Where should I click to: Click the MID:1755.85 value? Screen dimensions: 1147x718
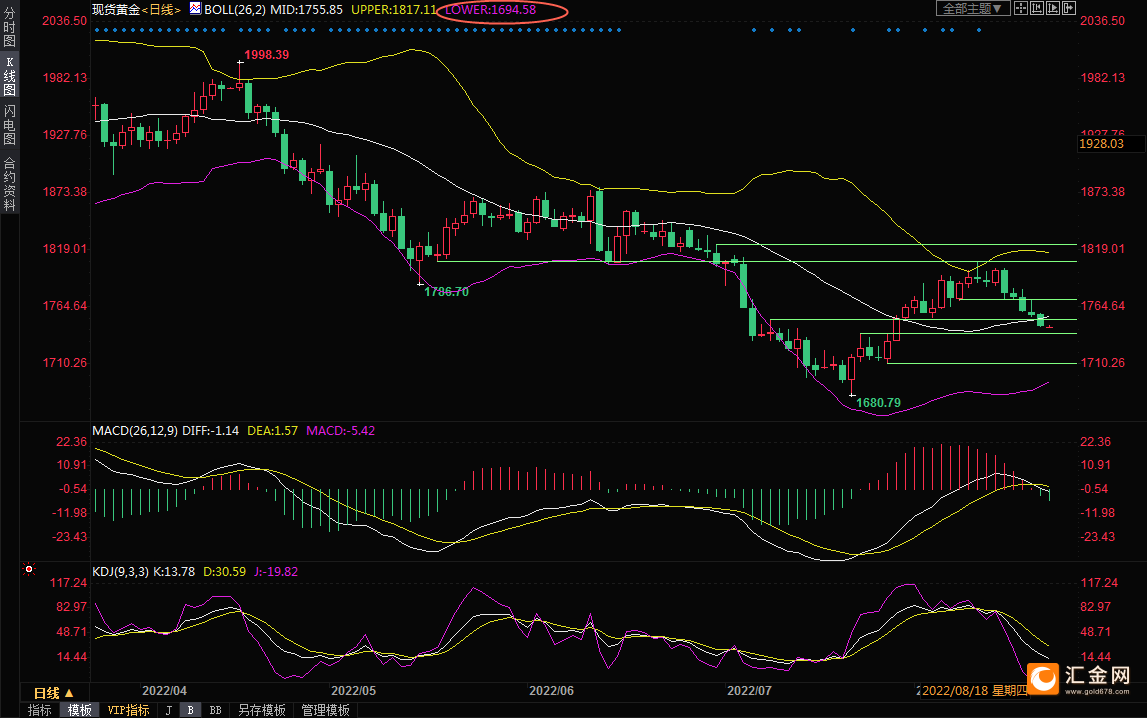[x=307, y=10]
